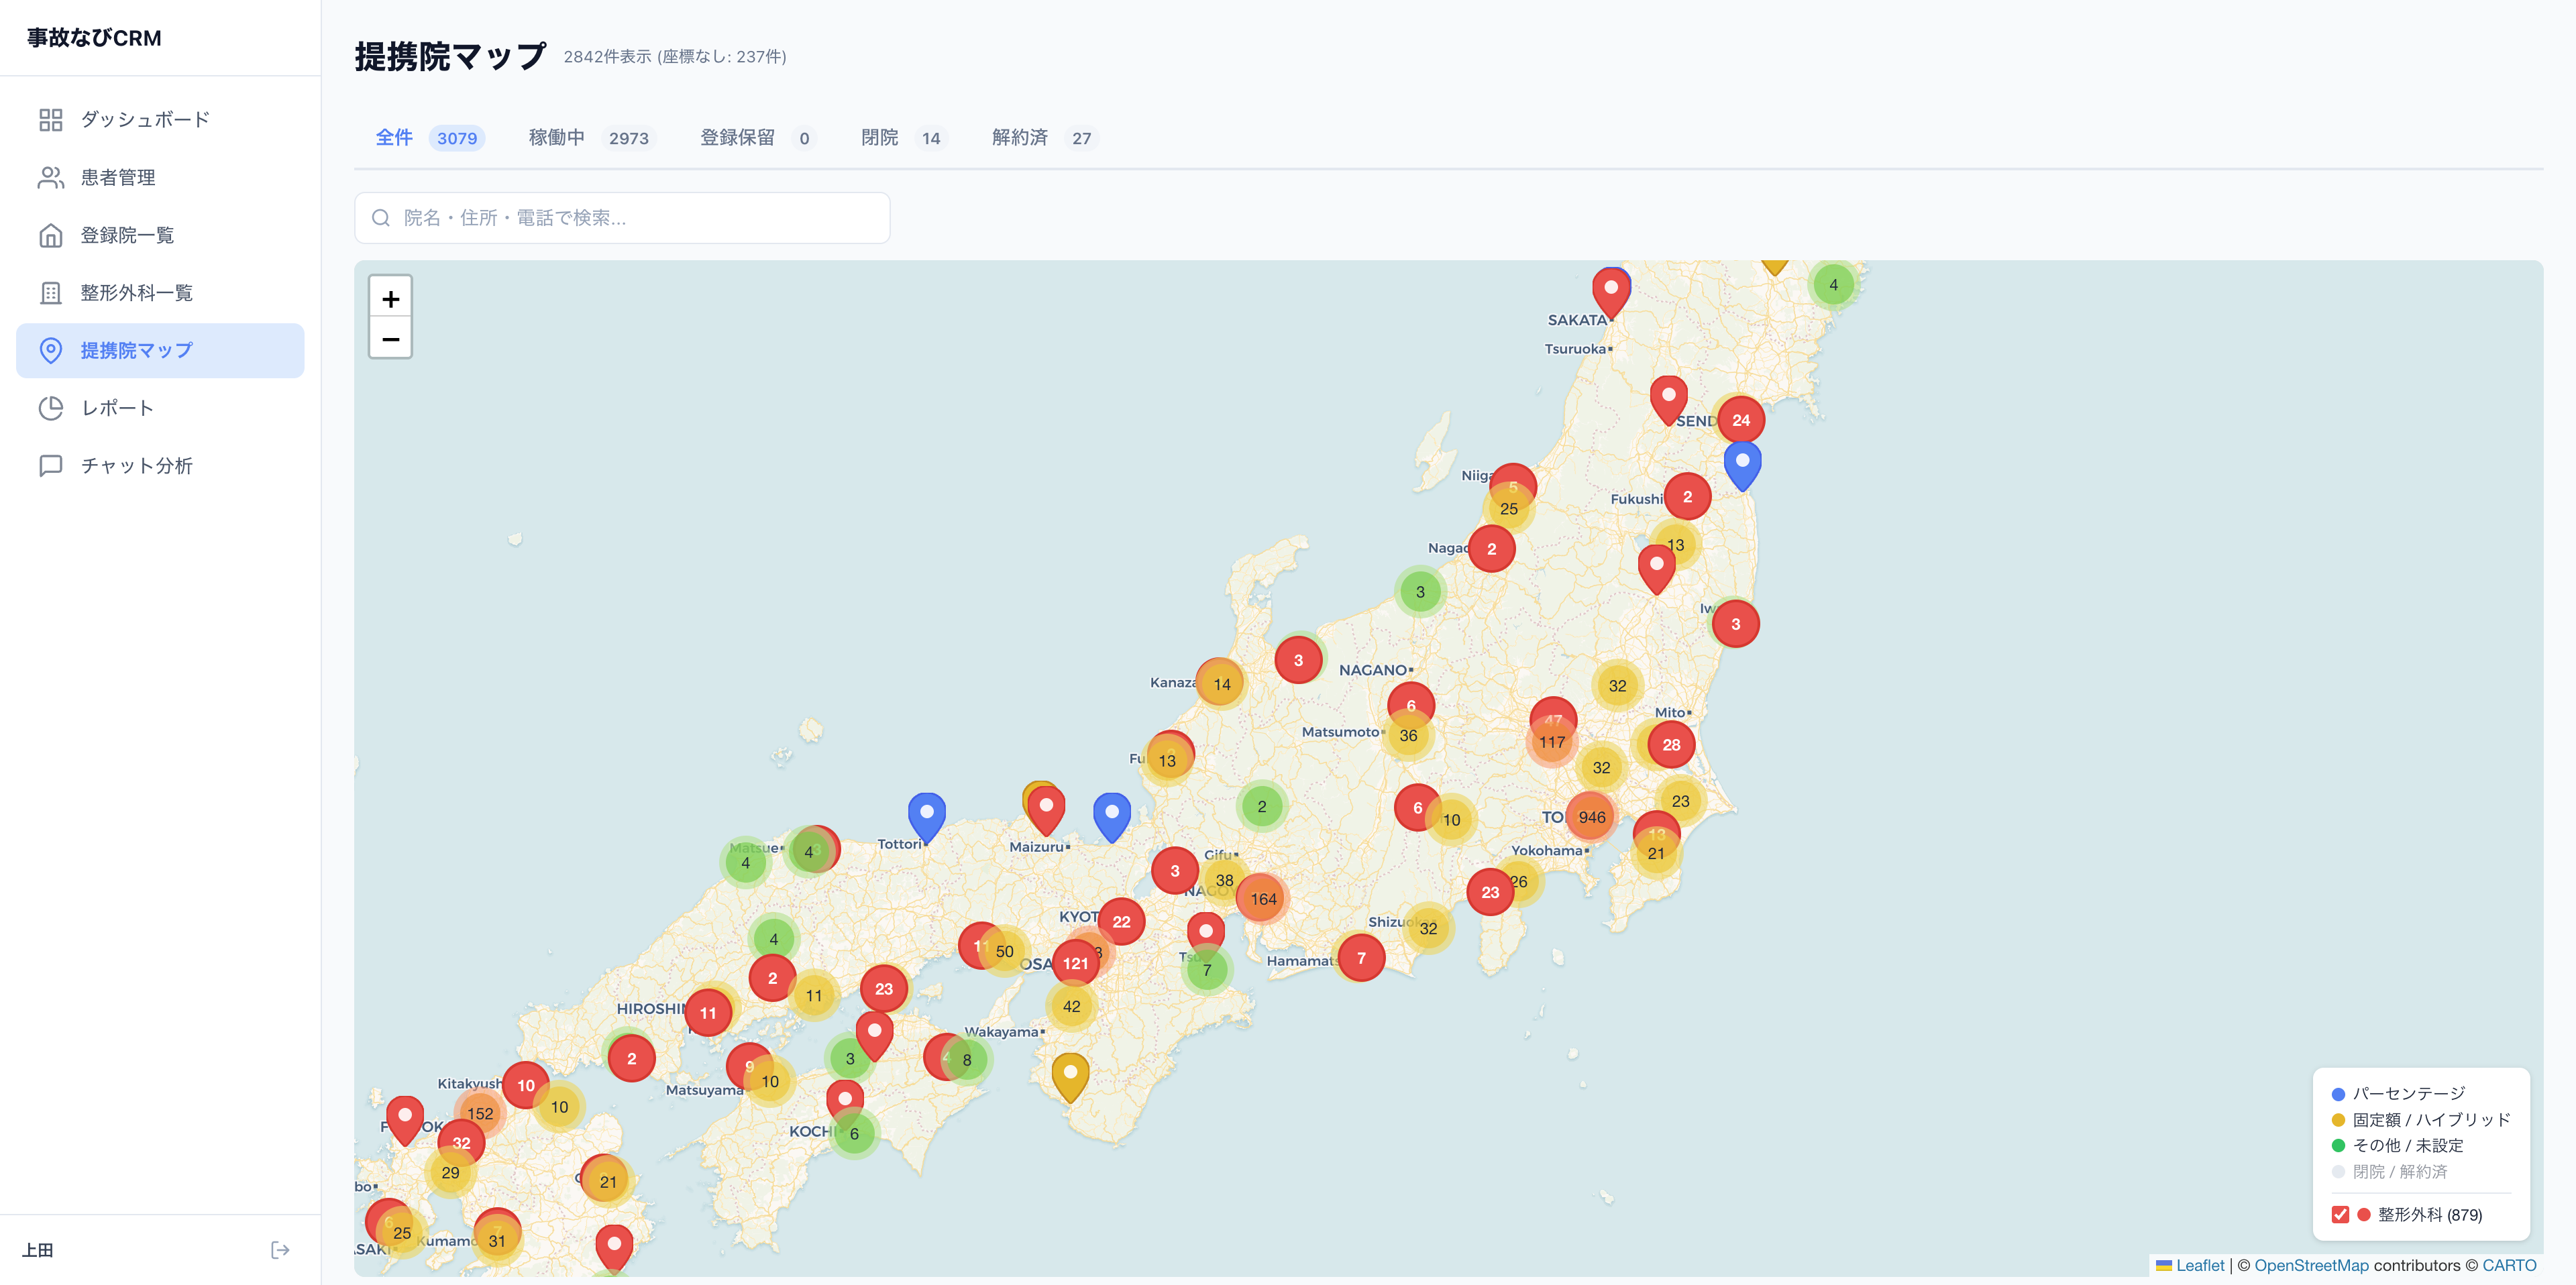The width and height of the screenshot is (2576, 1285).
Task: Switch to the 稼働中 tab
Action: (557, 138)
